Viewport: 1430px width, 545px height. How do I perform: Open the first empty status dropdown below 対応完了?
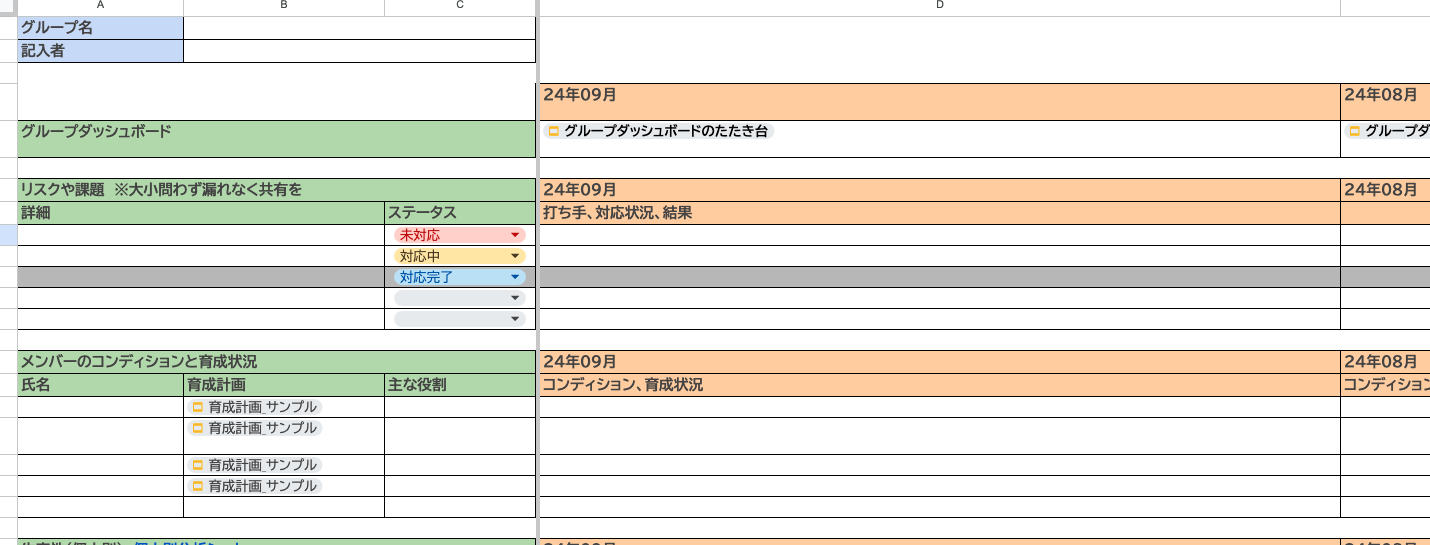click(460, 298)
